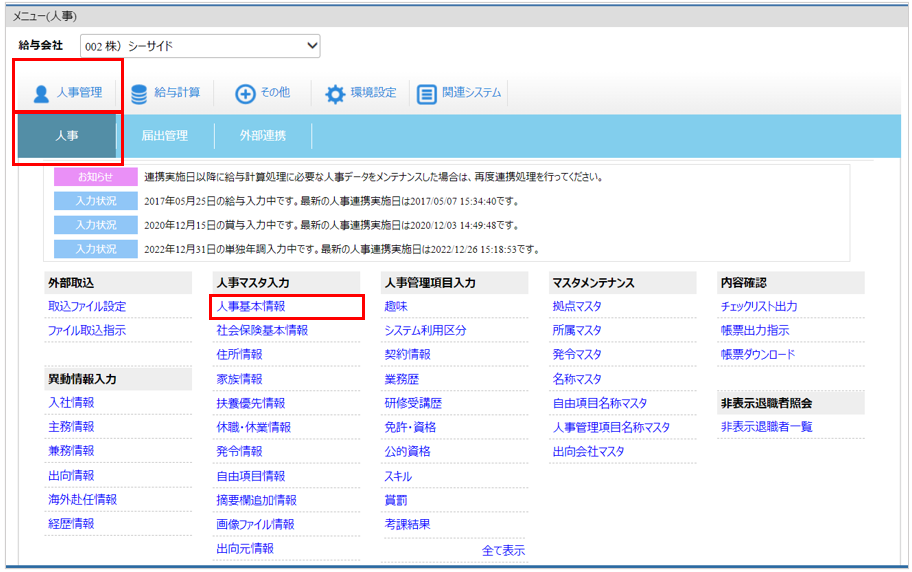The height and width of the screenshot is (572, 912).
Task: Open 兼務情報 link
Action: [x=71, y=451]
